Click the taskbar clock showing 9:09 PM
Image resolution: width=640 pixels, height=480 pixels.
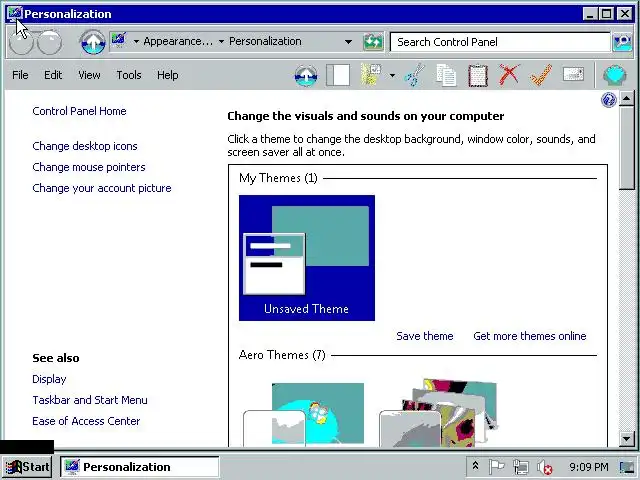click(589, 467)
